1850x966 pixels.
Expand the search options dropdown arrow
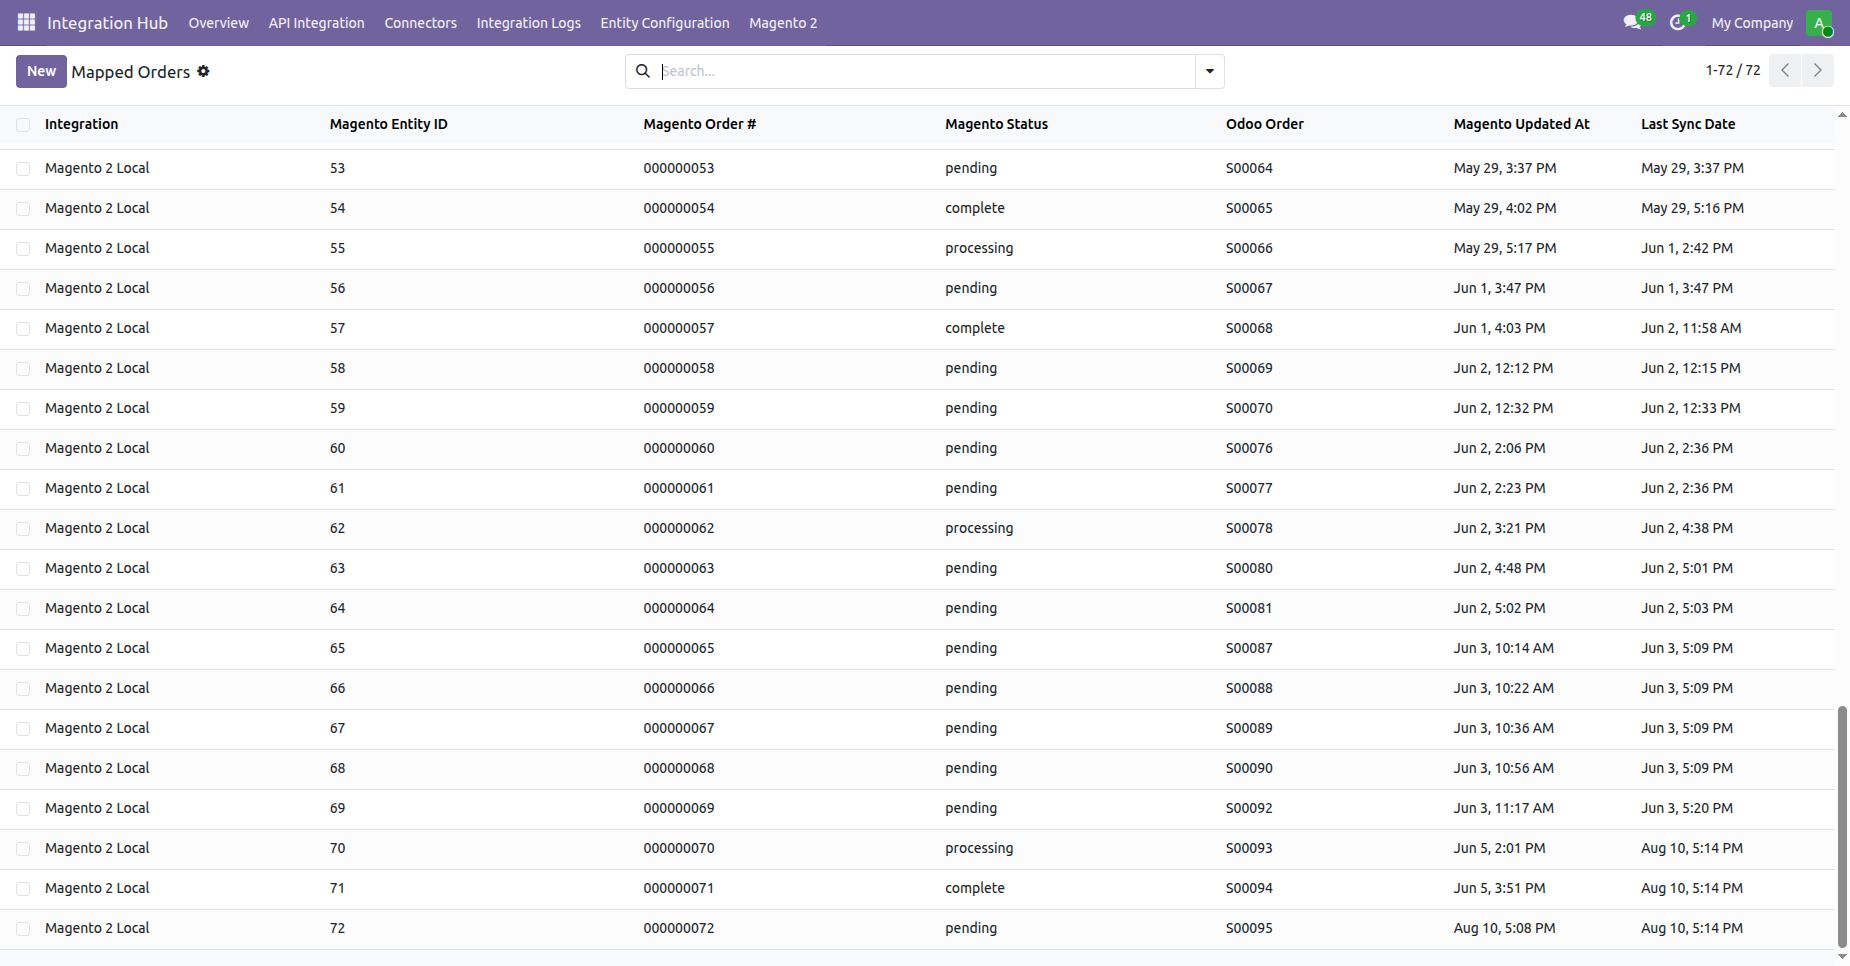1210,71
